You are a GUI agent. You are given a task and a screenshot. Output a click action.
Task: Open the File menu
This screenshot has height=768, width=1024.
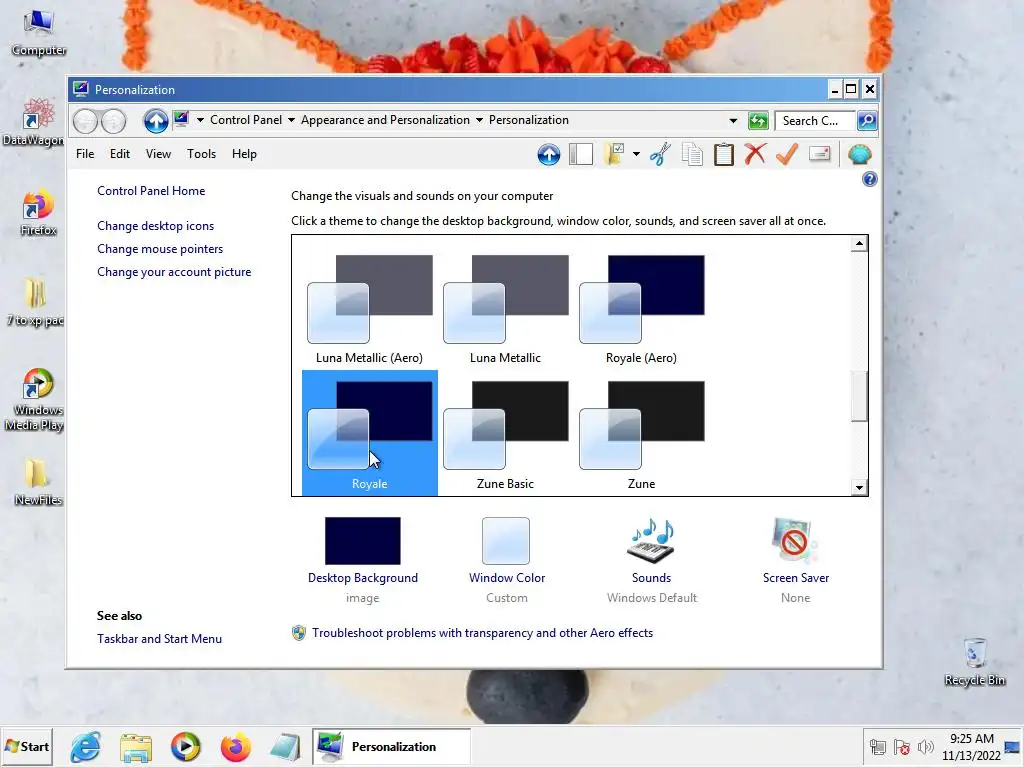pos(85,154)
